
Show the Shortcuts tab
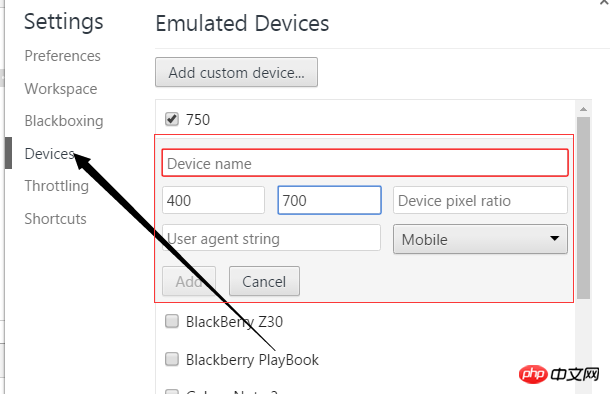56,219
